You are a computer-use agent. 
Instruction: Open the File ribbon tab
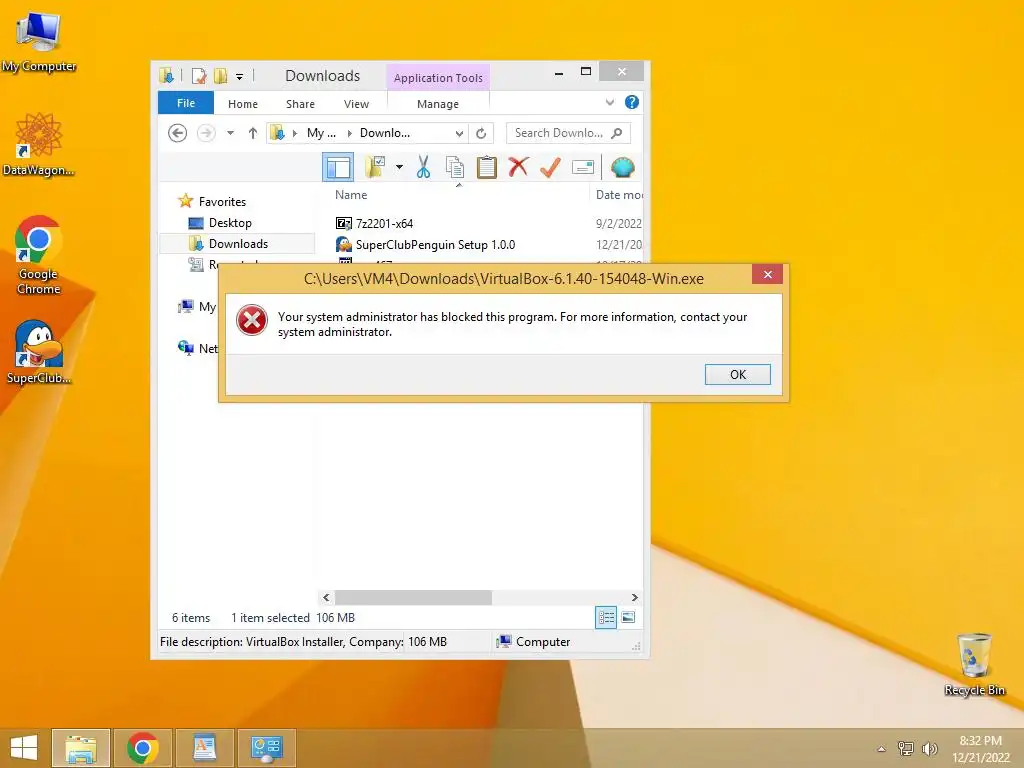186,103
